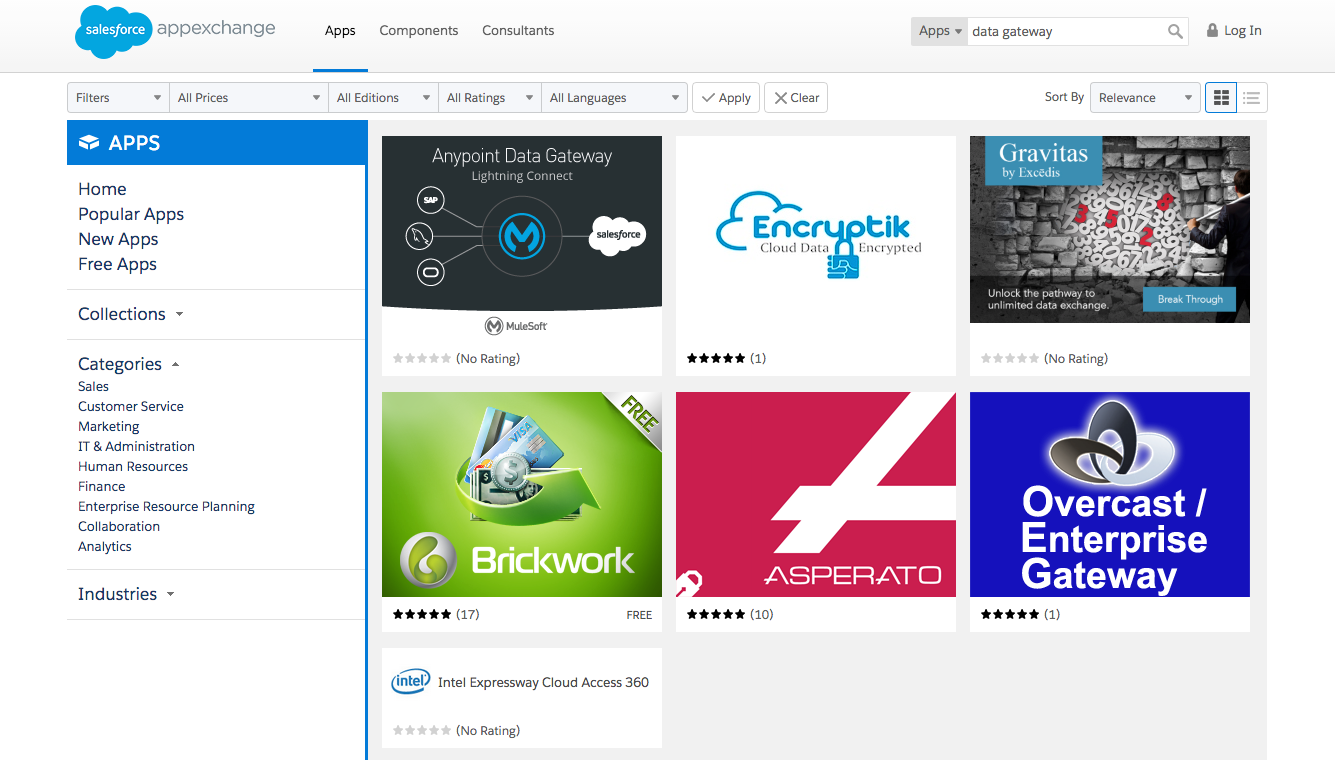Open the Asperato app tile
This screenshot has width=1335, height=777.
tap(816, 512)
